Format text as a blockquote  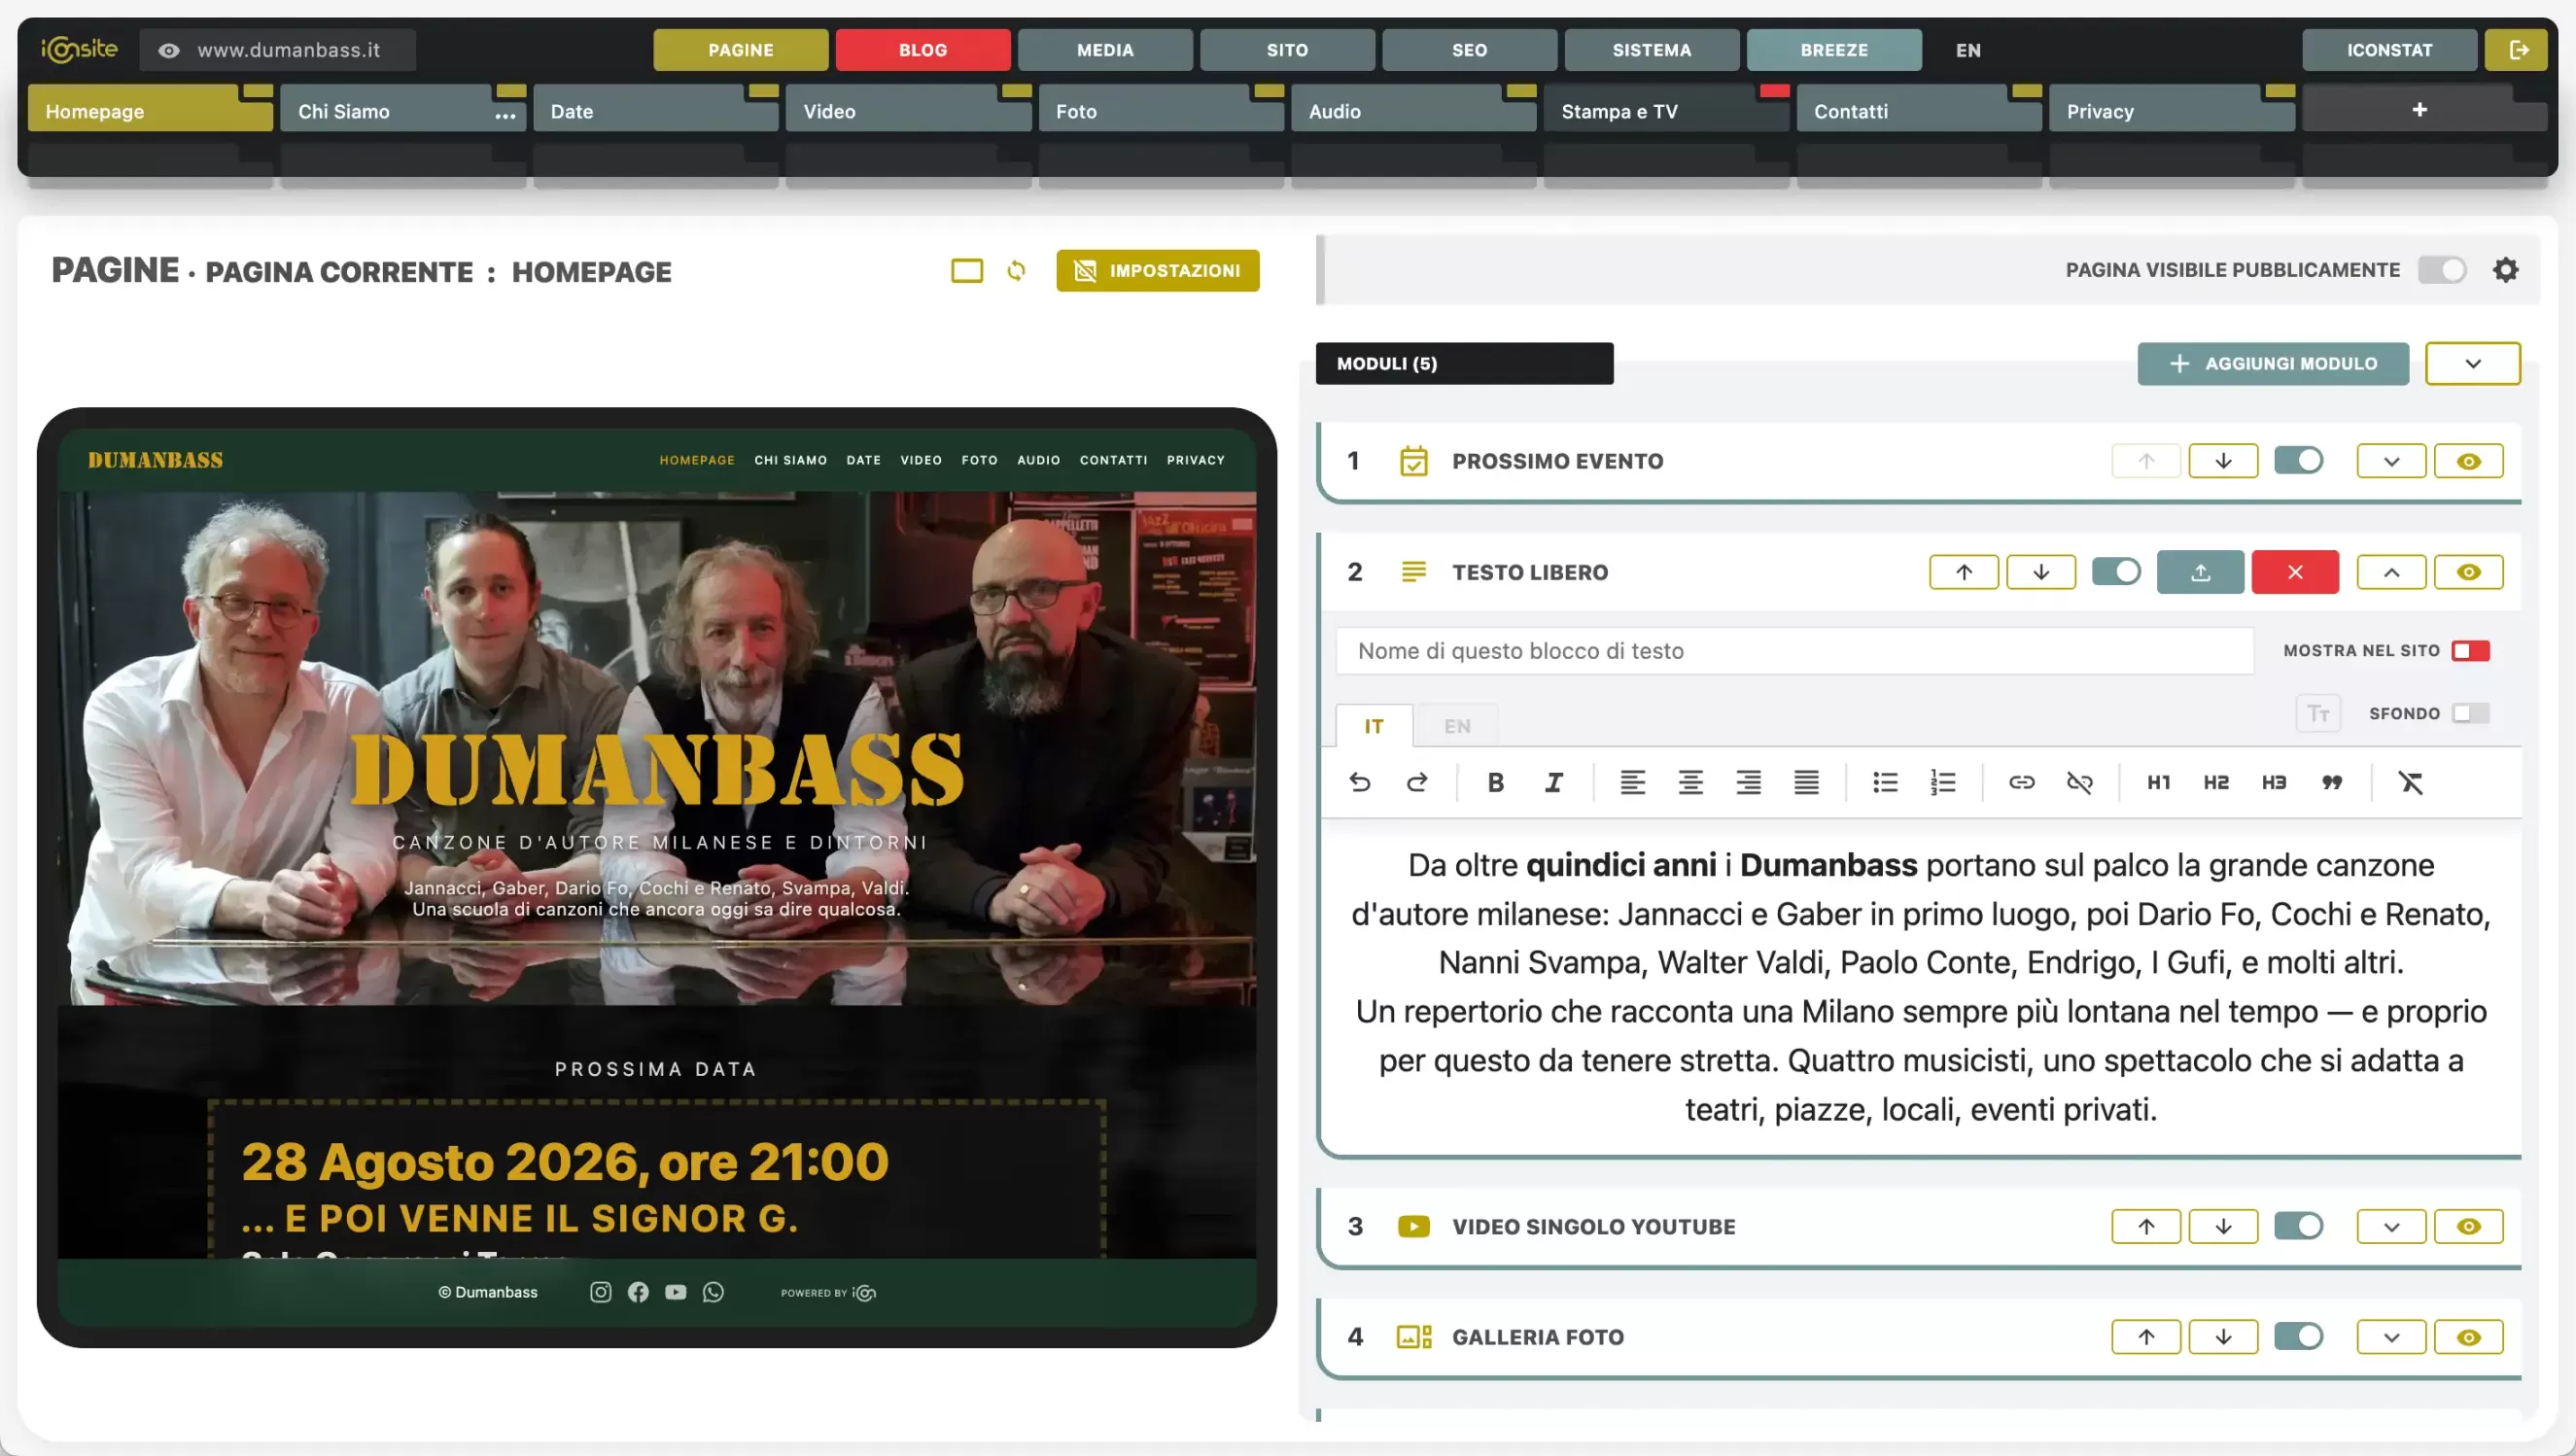[x=2332, y=782]
